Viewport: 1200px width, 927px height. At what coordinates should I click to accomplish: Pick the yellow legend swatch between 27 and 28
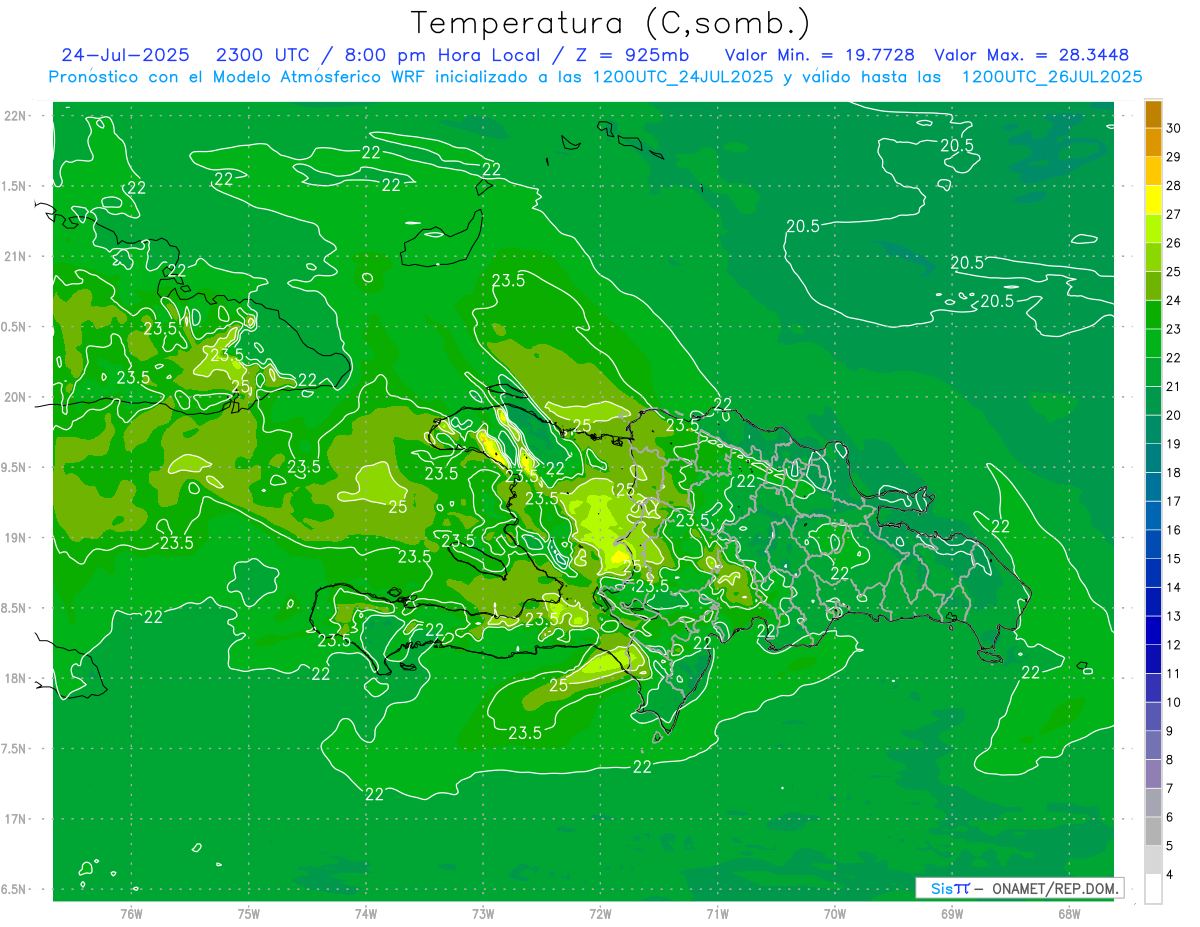click(x=1153, y=200)
